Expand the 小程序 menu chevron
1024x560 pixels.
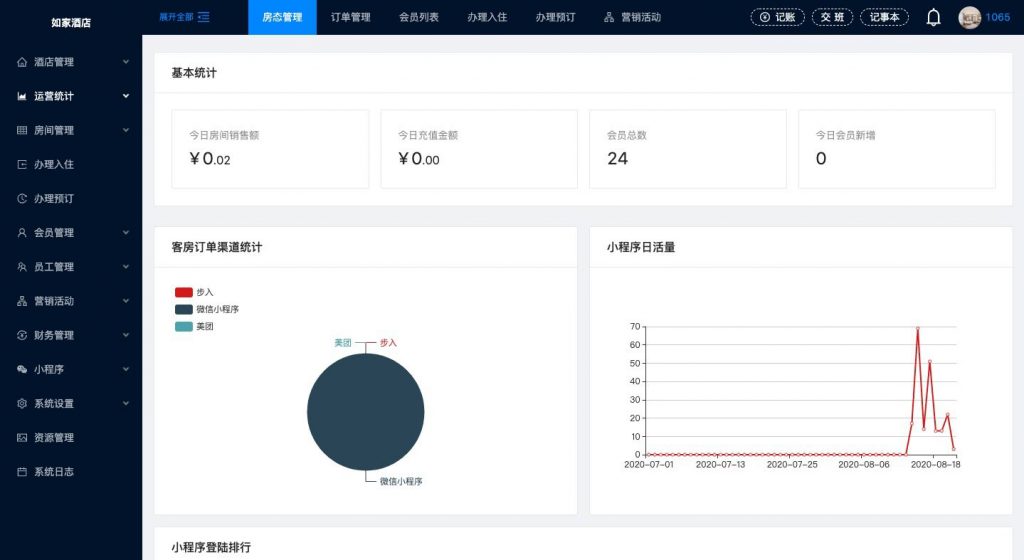click(x=126, y=369)
